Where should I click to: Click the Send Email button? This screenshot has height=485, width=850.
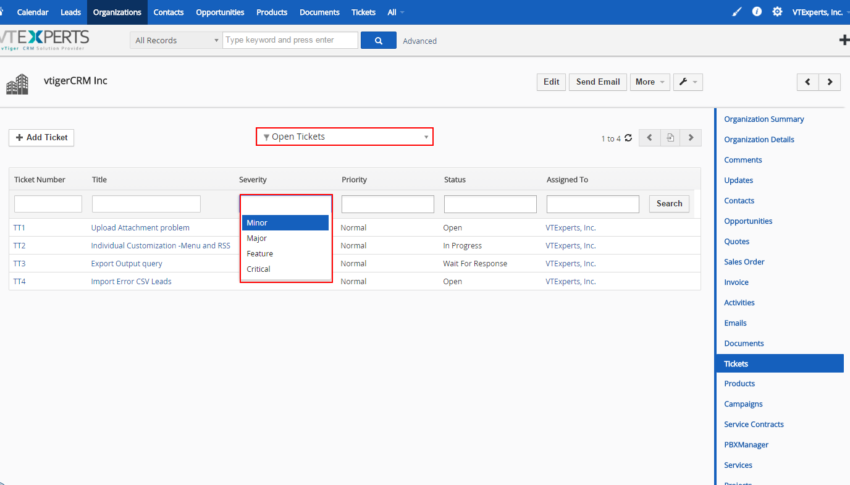pyautogui.click(x=598, y=82)
